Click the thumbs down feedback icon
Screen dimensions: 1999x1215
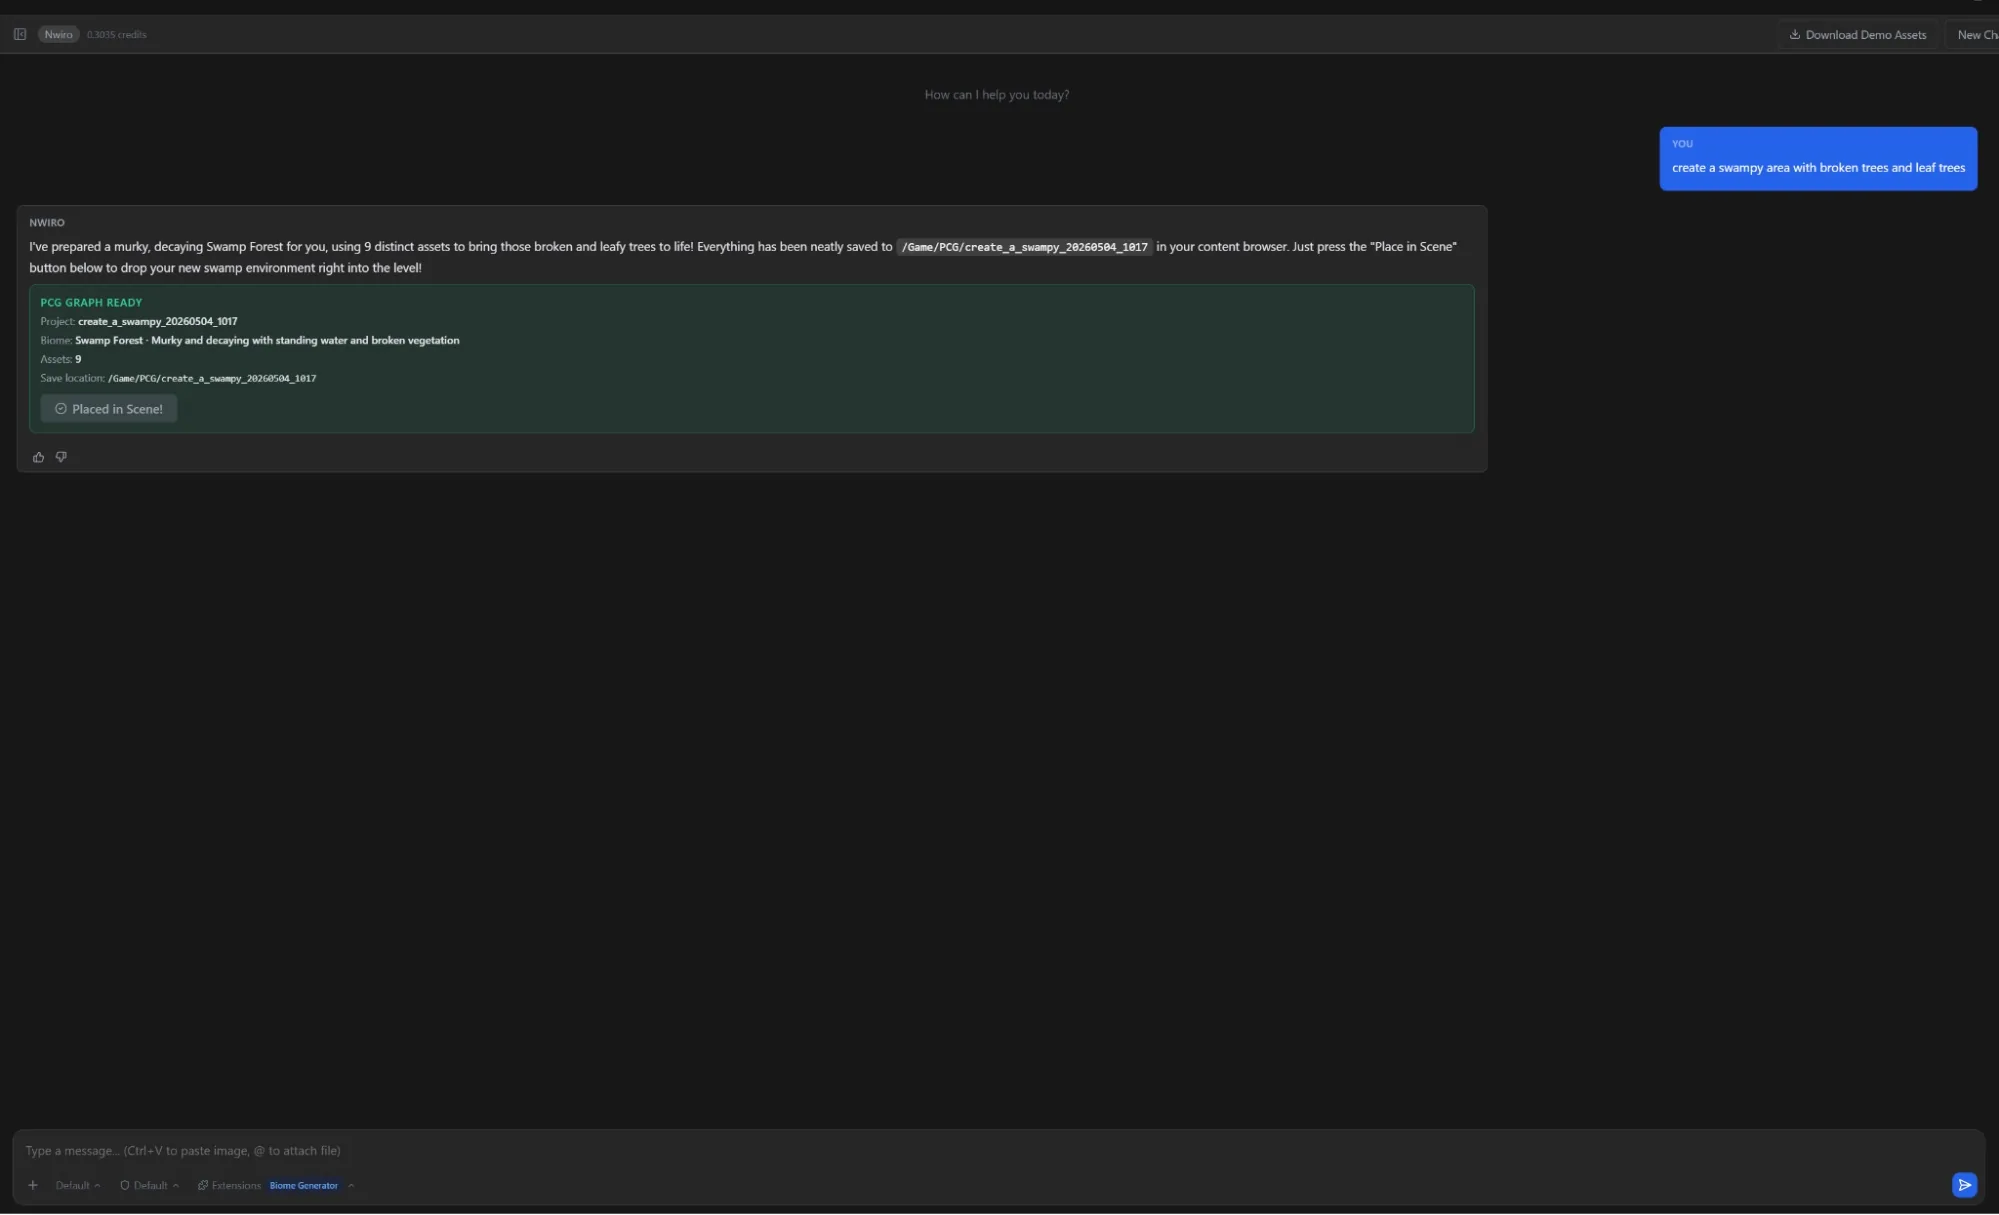[x=61, y=457]
